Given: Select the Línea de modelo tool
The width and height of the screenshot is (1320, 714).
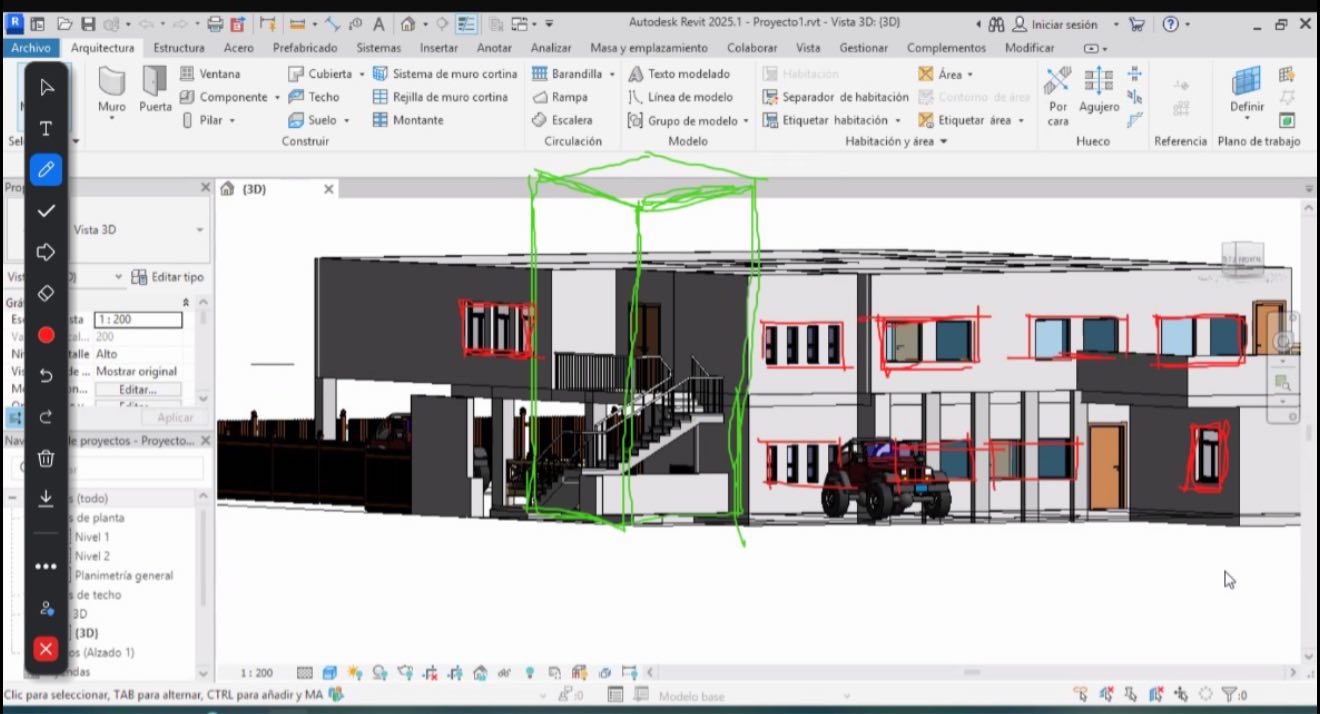Looking at the screenshot, I should (680, 97).
